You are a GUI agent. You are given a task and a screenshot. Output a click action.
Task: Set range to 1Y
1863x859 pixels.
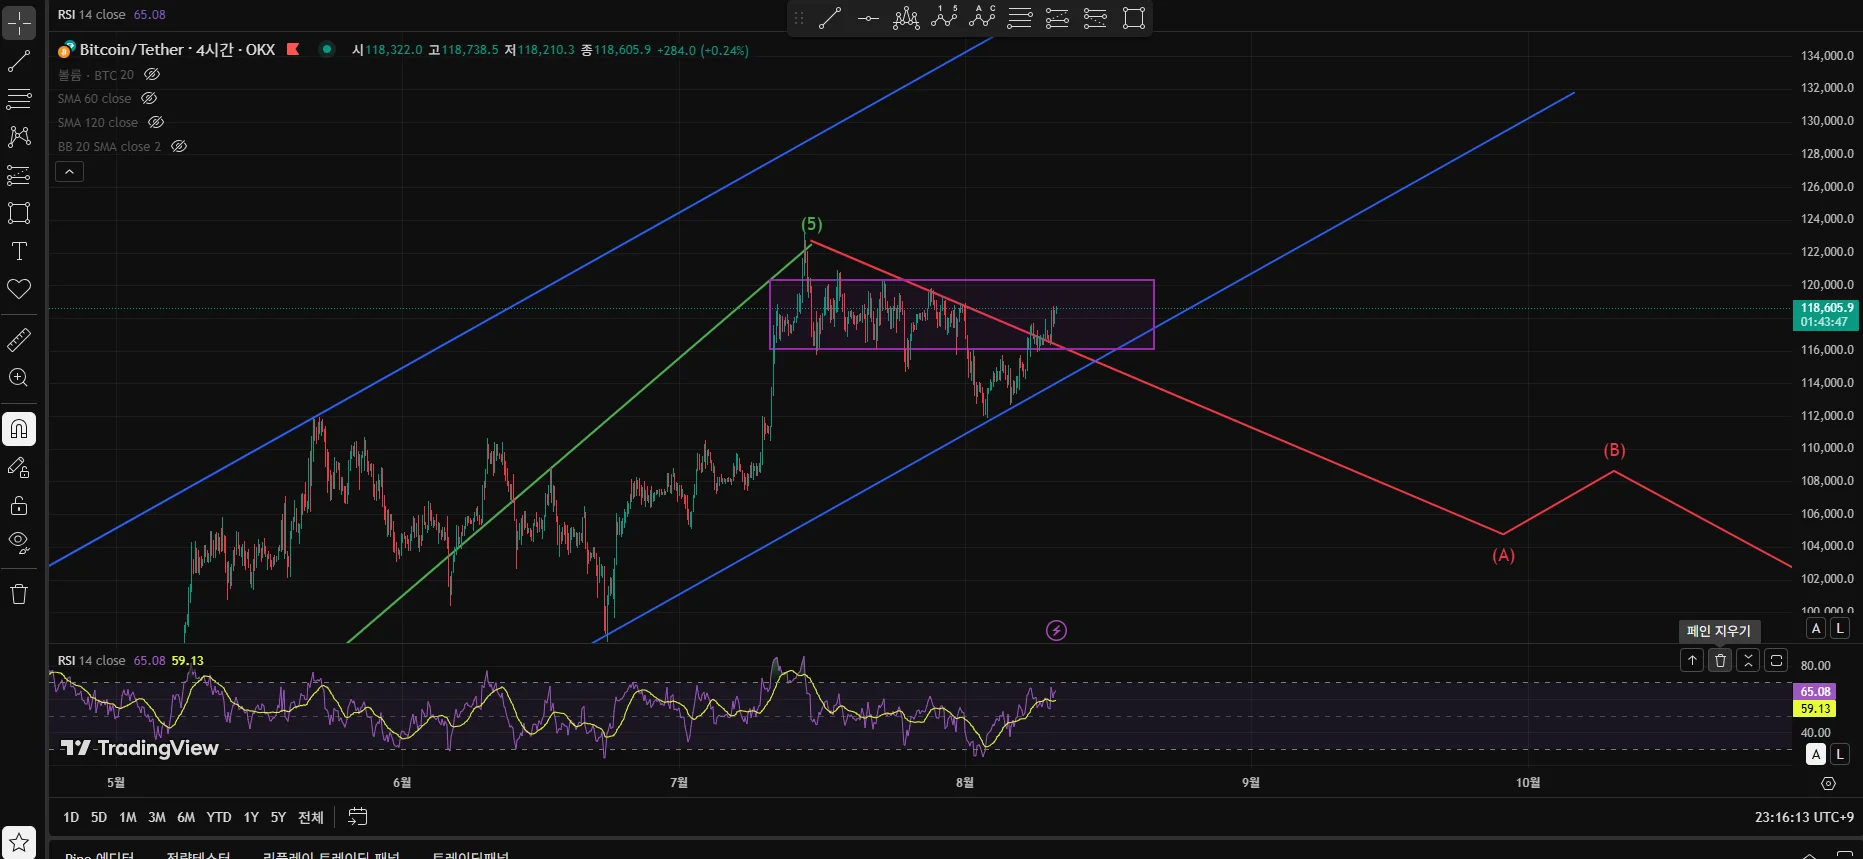[x=251, y=817]
